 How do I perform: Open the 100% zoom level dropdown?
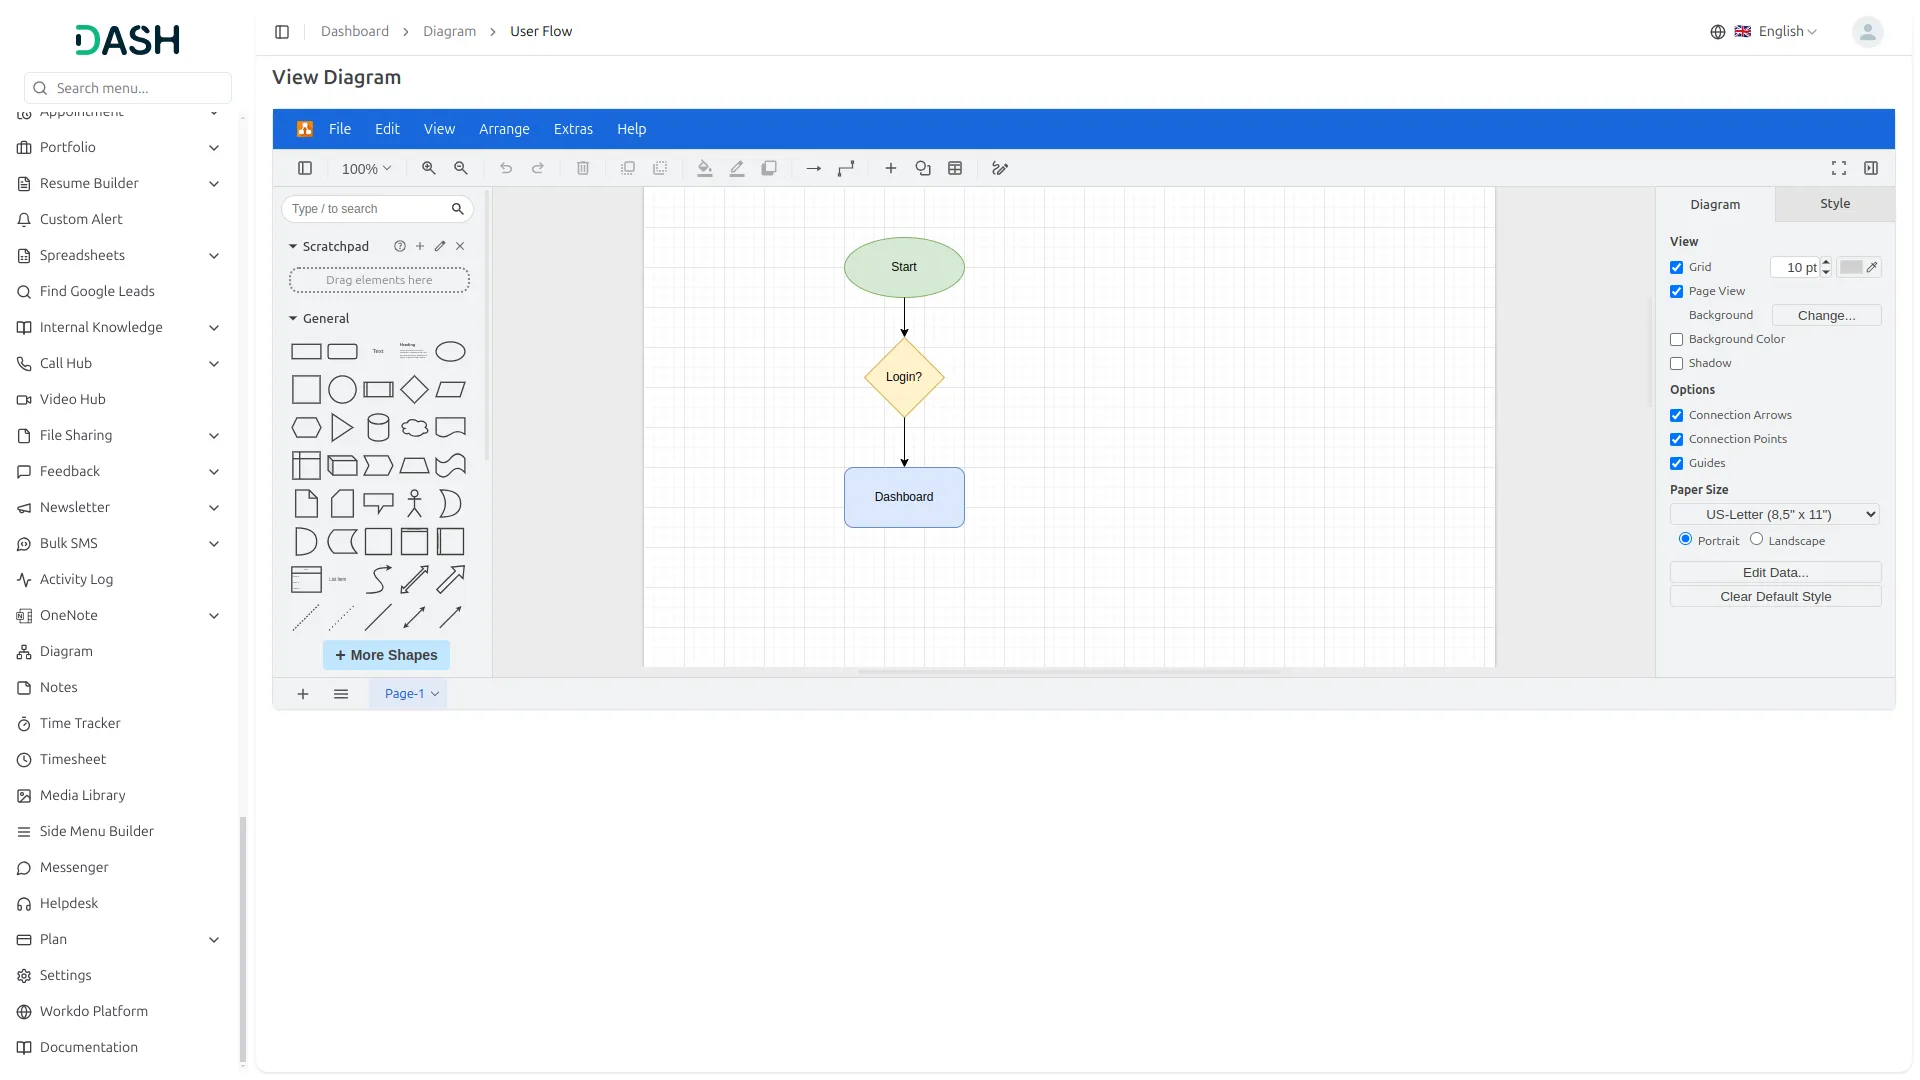[x=366, y=170]
